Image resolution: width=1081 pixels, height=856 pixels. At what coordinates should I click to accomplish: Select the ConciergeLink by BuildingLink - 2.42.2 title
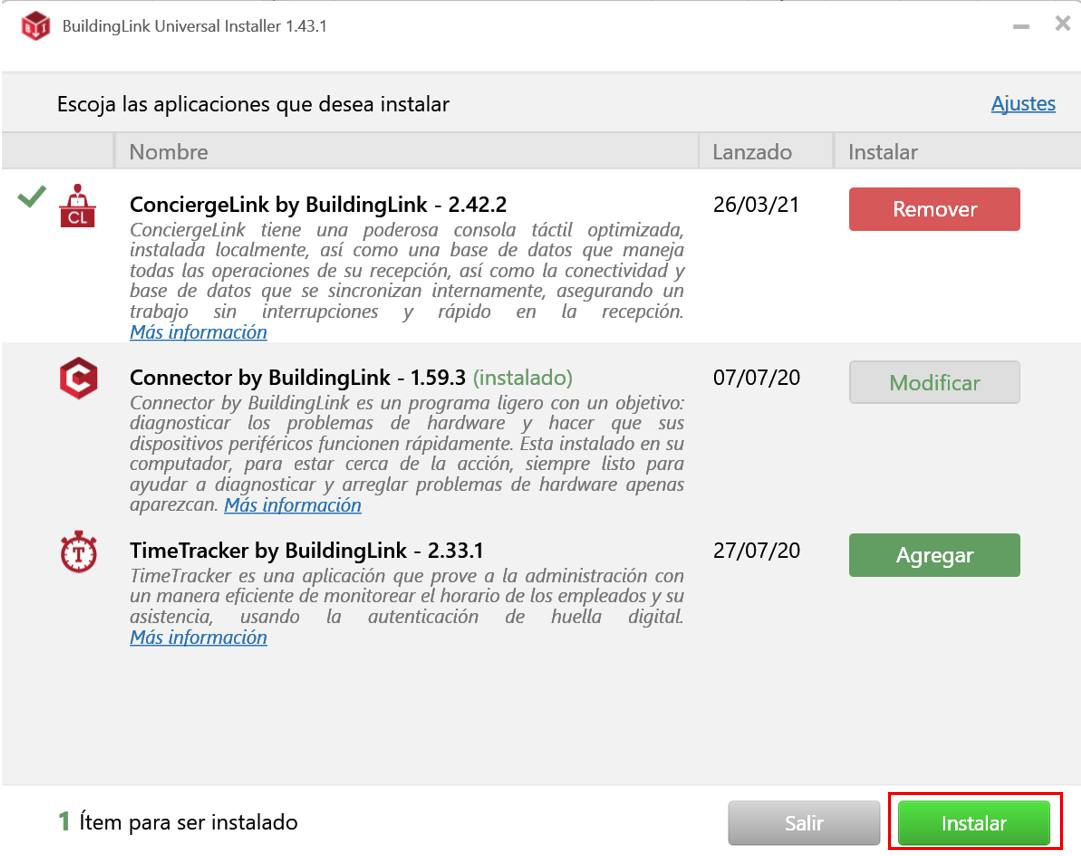[x=318, y=205]
